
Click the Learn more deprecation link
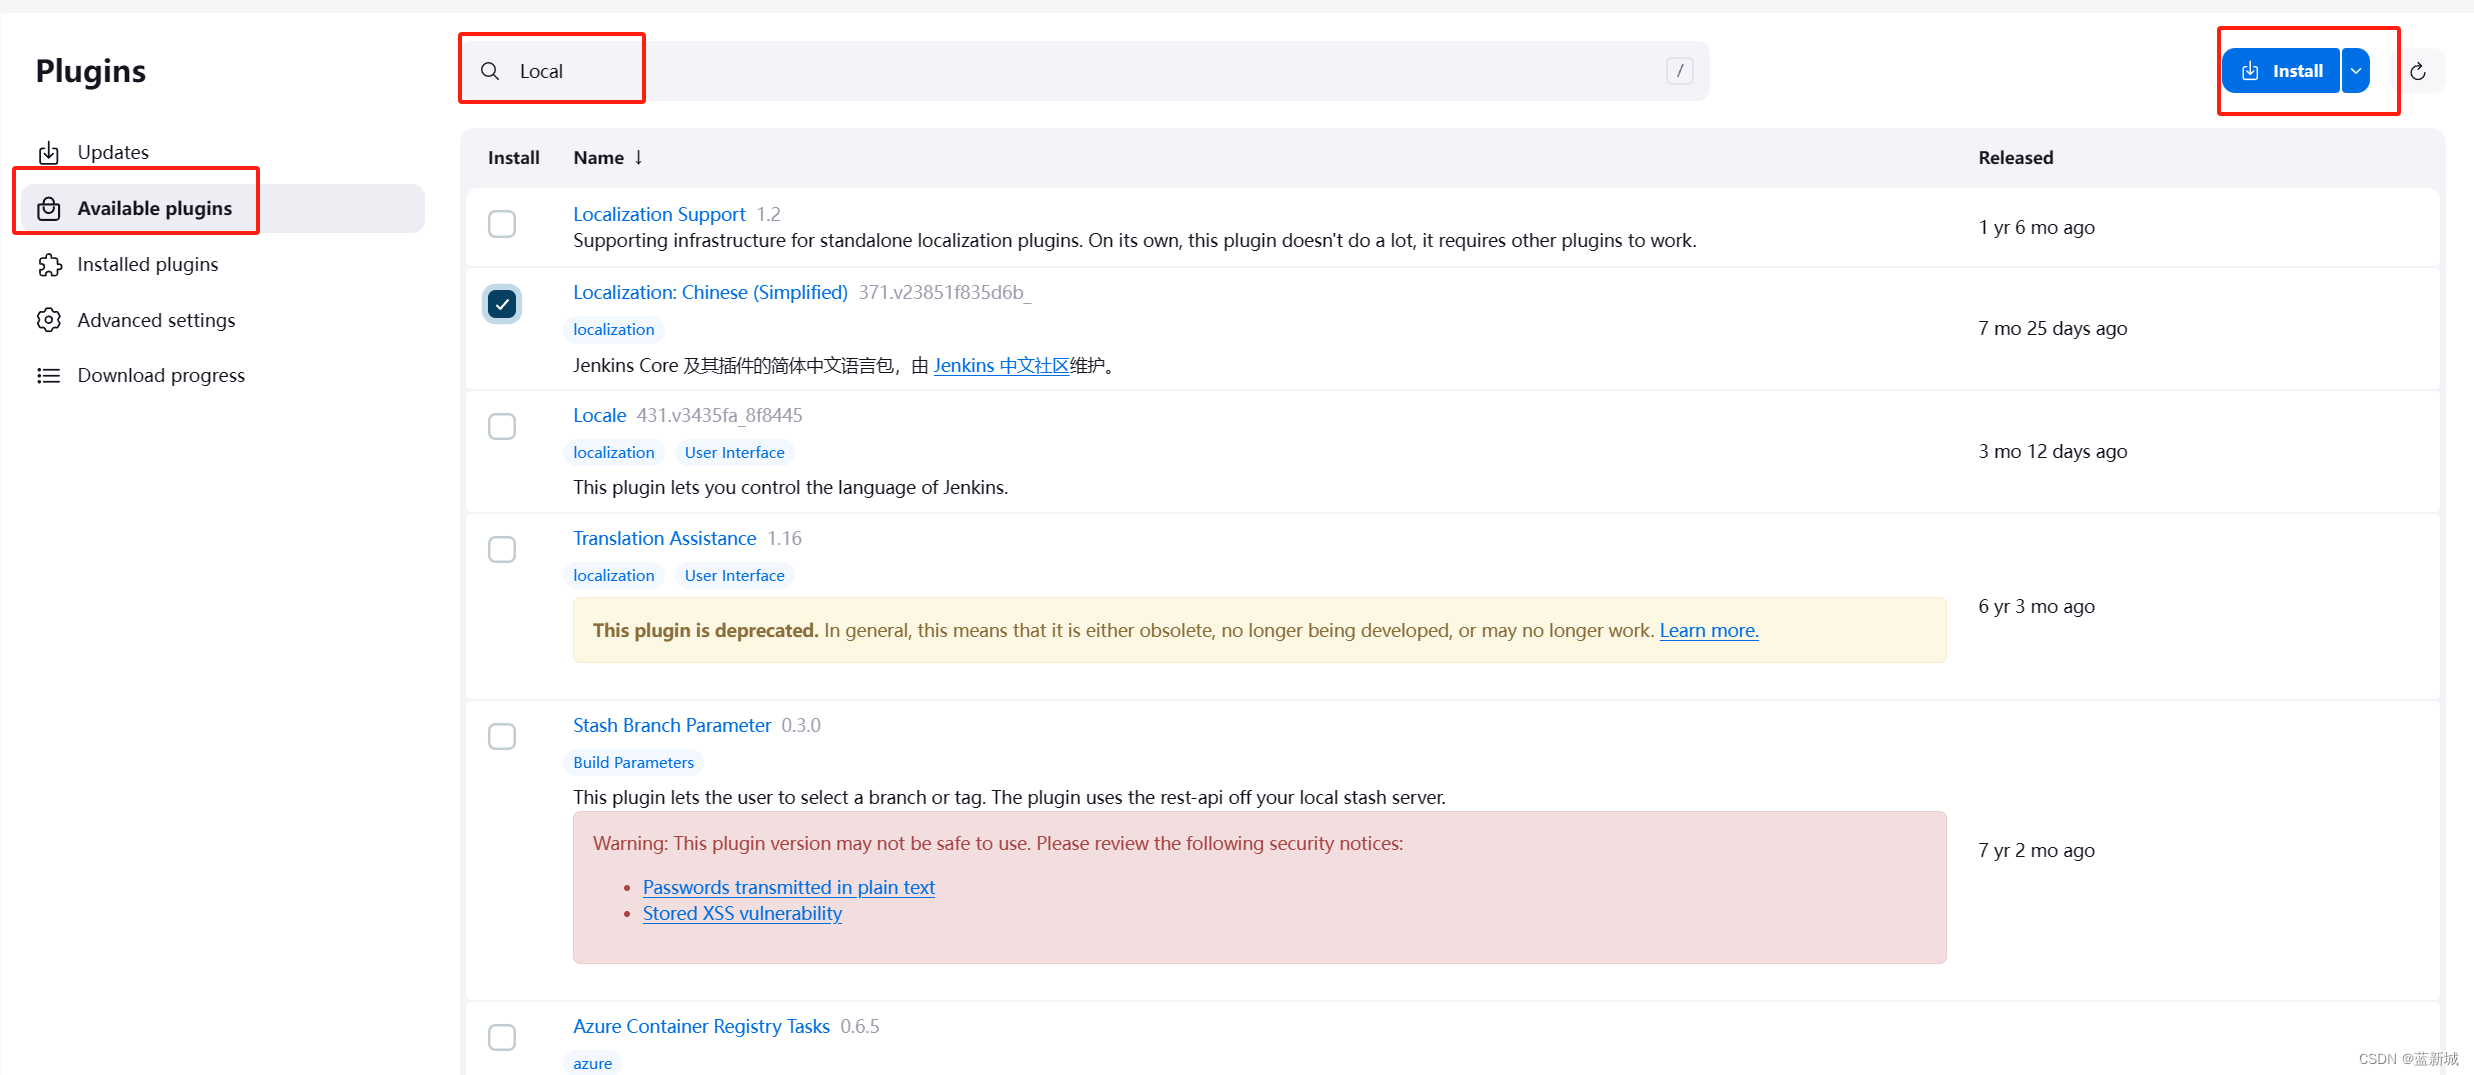pyautogui.click(x=1708, y=630)
